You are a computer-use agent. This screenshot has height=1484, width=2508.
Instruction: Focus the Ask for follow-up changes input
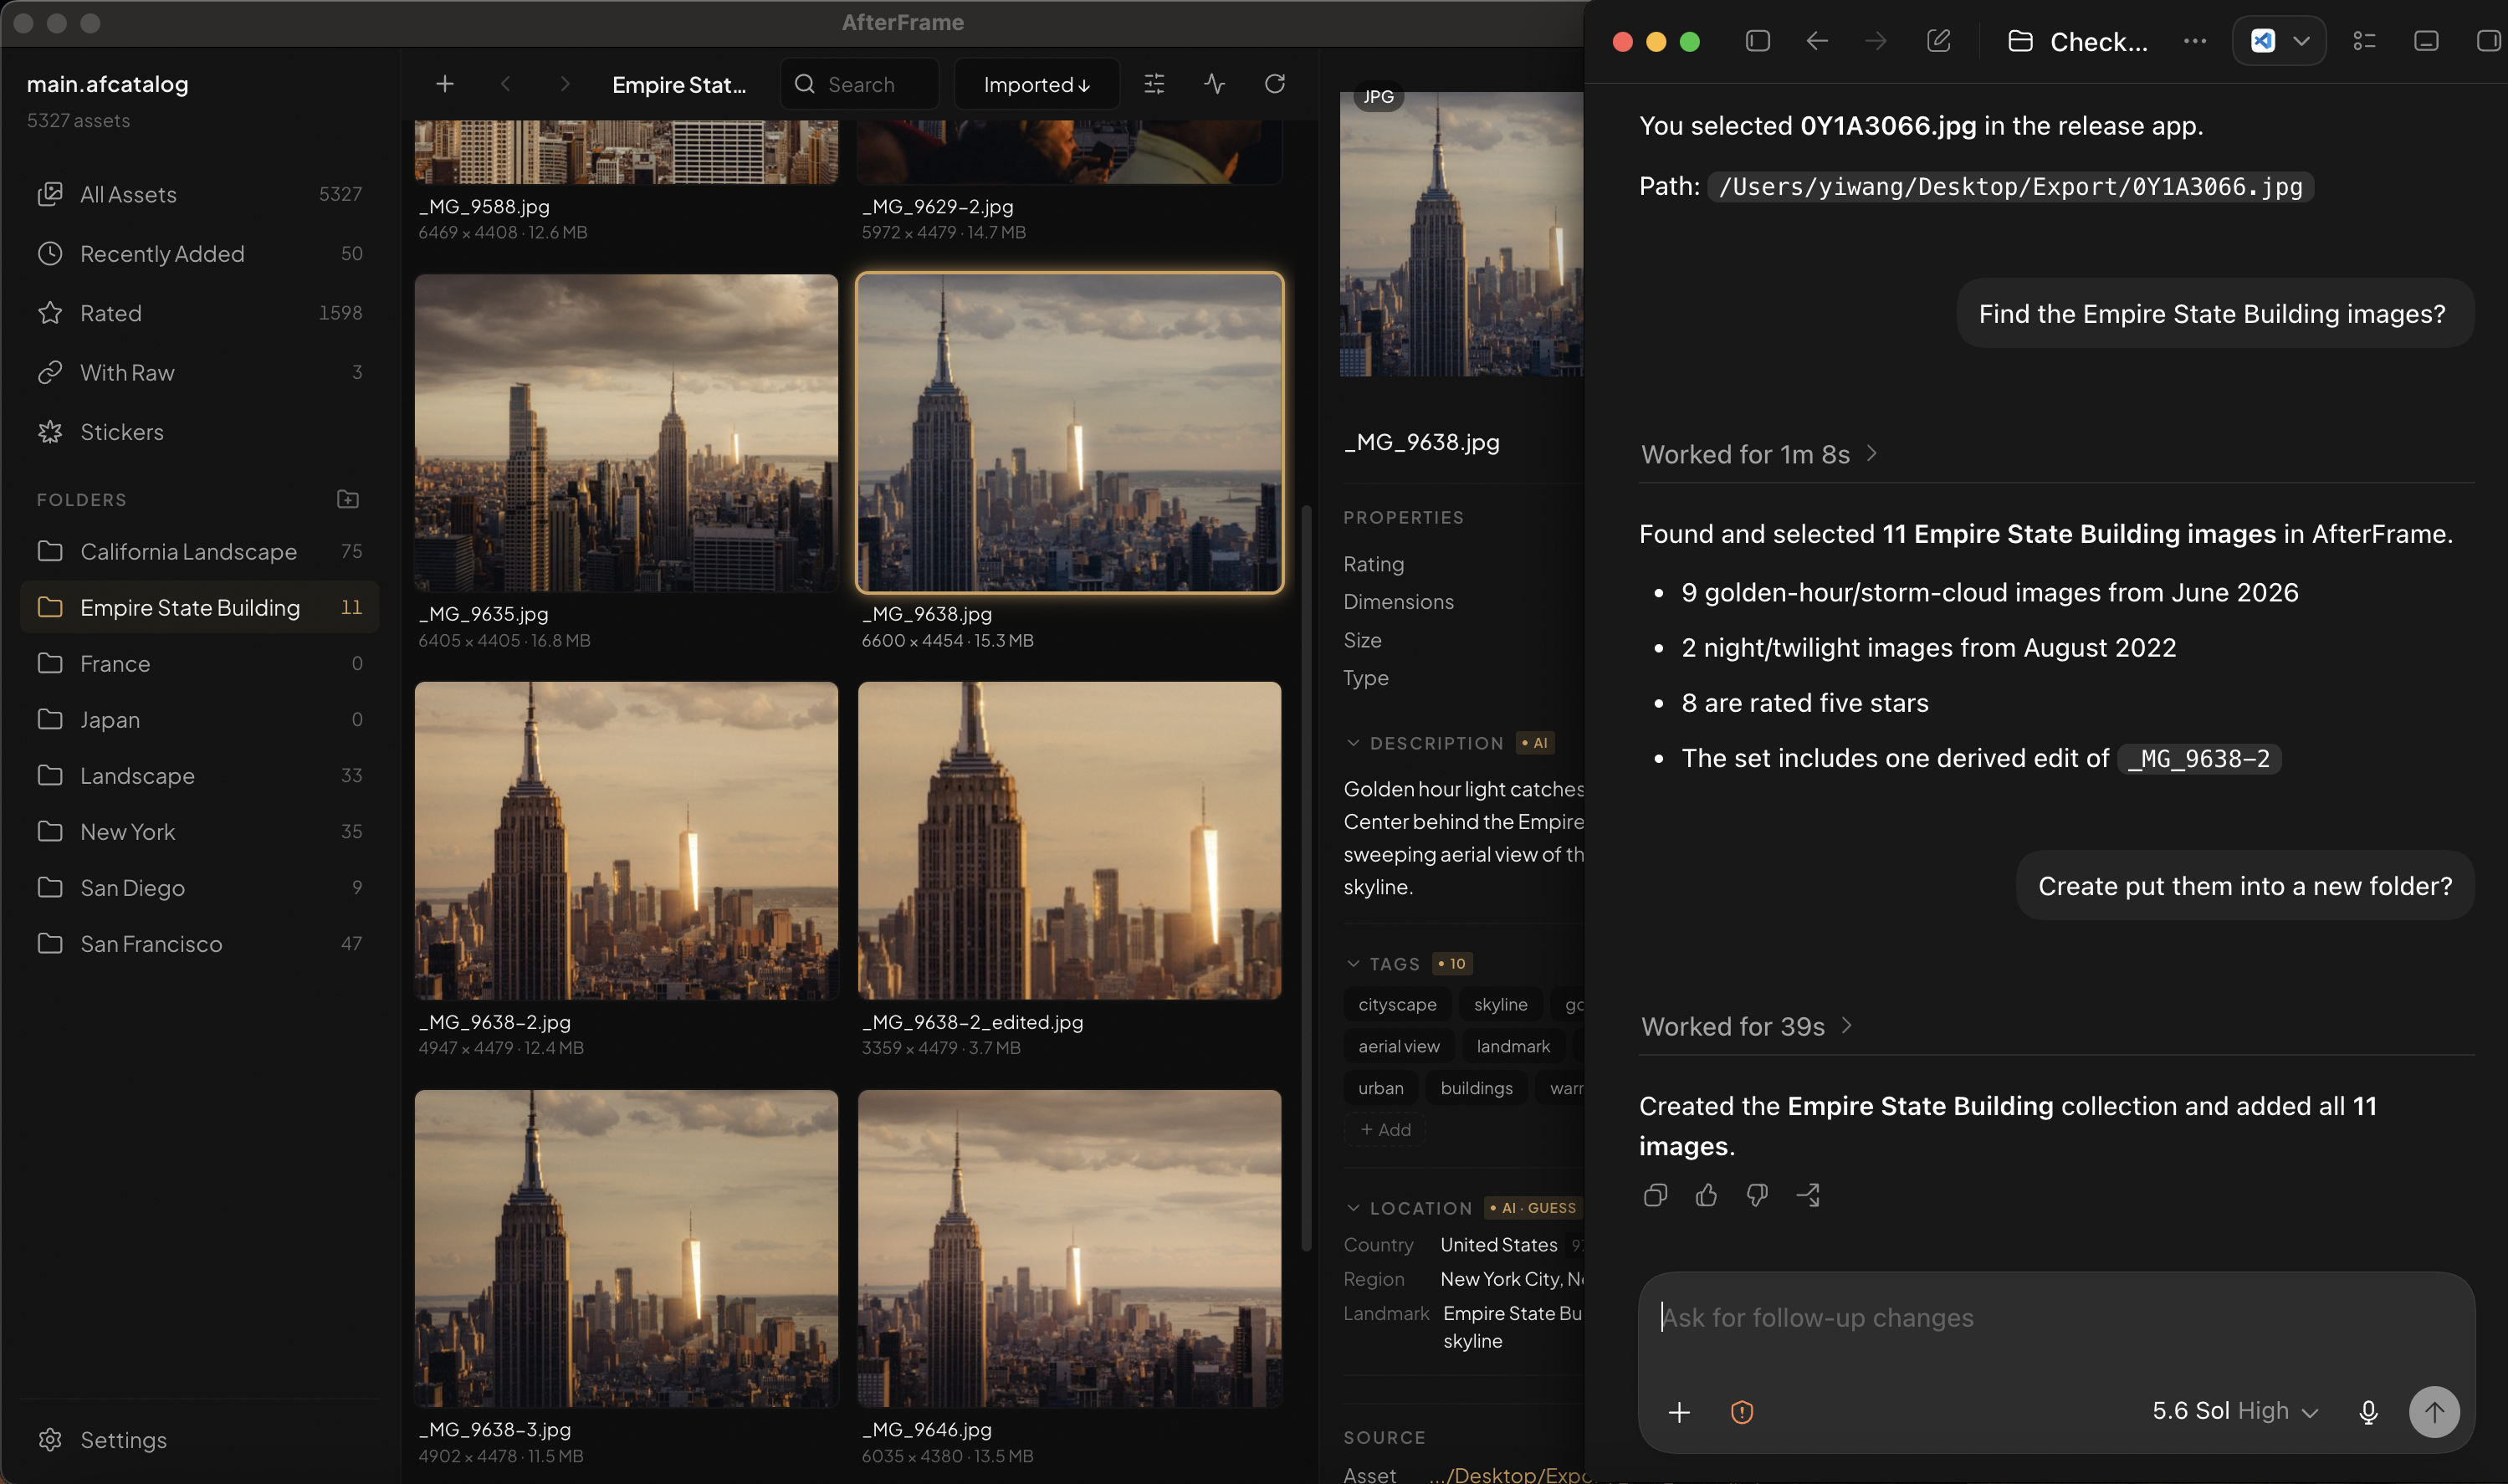(x=2055, y=1318)
